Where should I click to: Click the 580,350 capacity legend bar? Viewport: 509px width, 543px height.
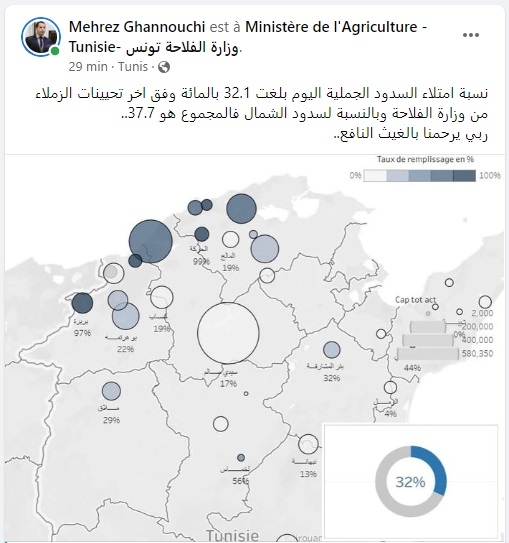[x=428, y=354]
